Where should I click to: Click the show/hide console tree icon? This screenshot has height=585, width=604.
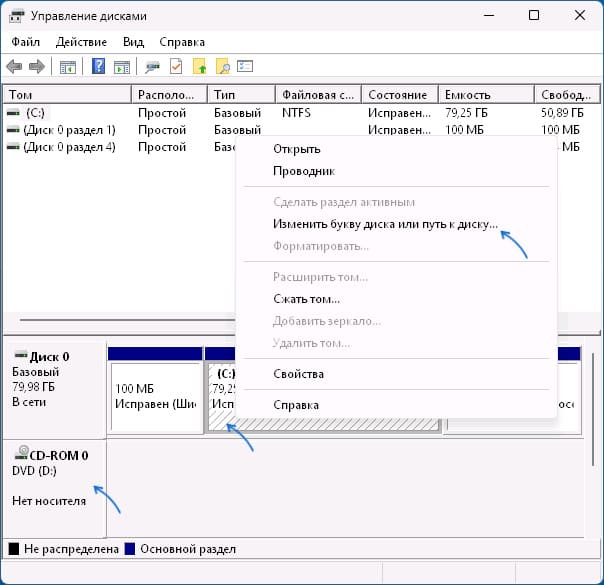68,67
